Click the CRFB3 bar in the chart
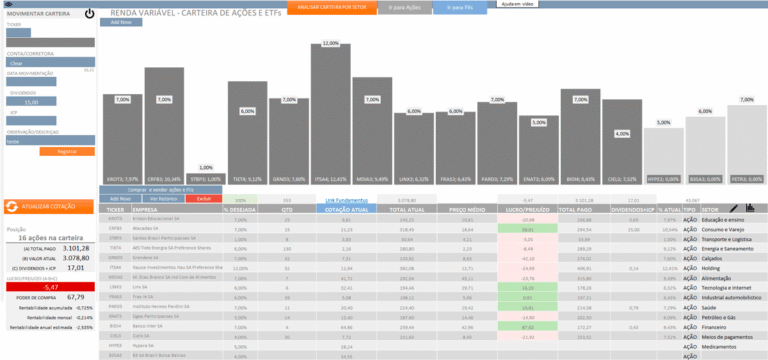 pyautogui.click(x=164, y=126)
